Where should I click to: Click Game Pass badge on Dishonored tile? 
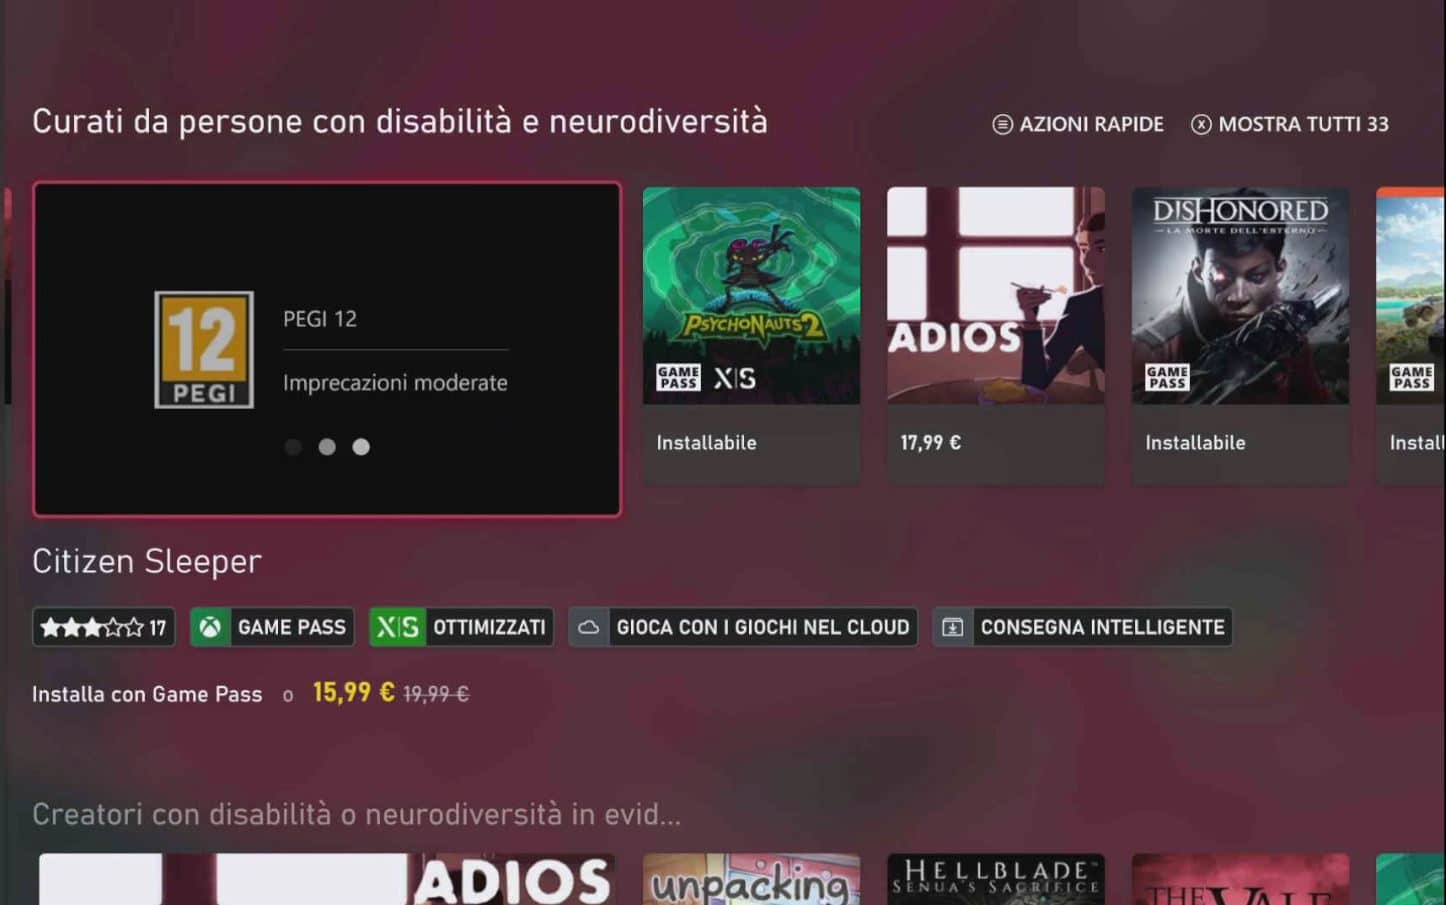pos(1167,378)
